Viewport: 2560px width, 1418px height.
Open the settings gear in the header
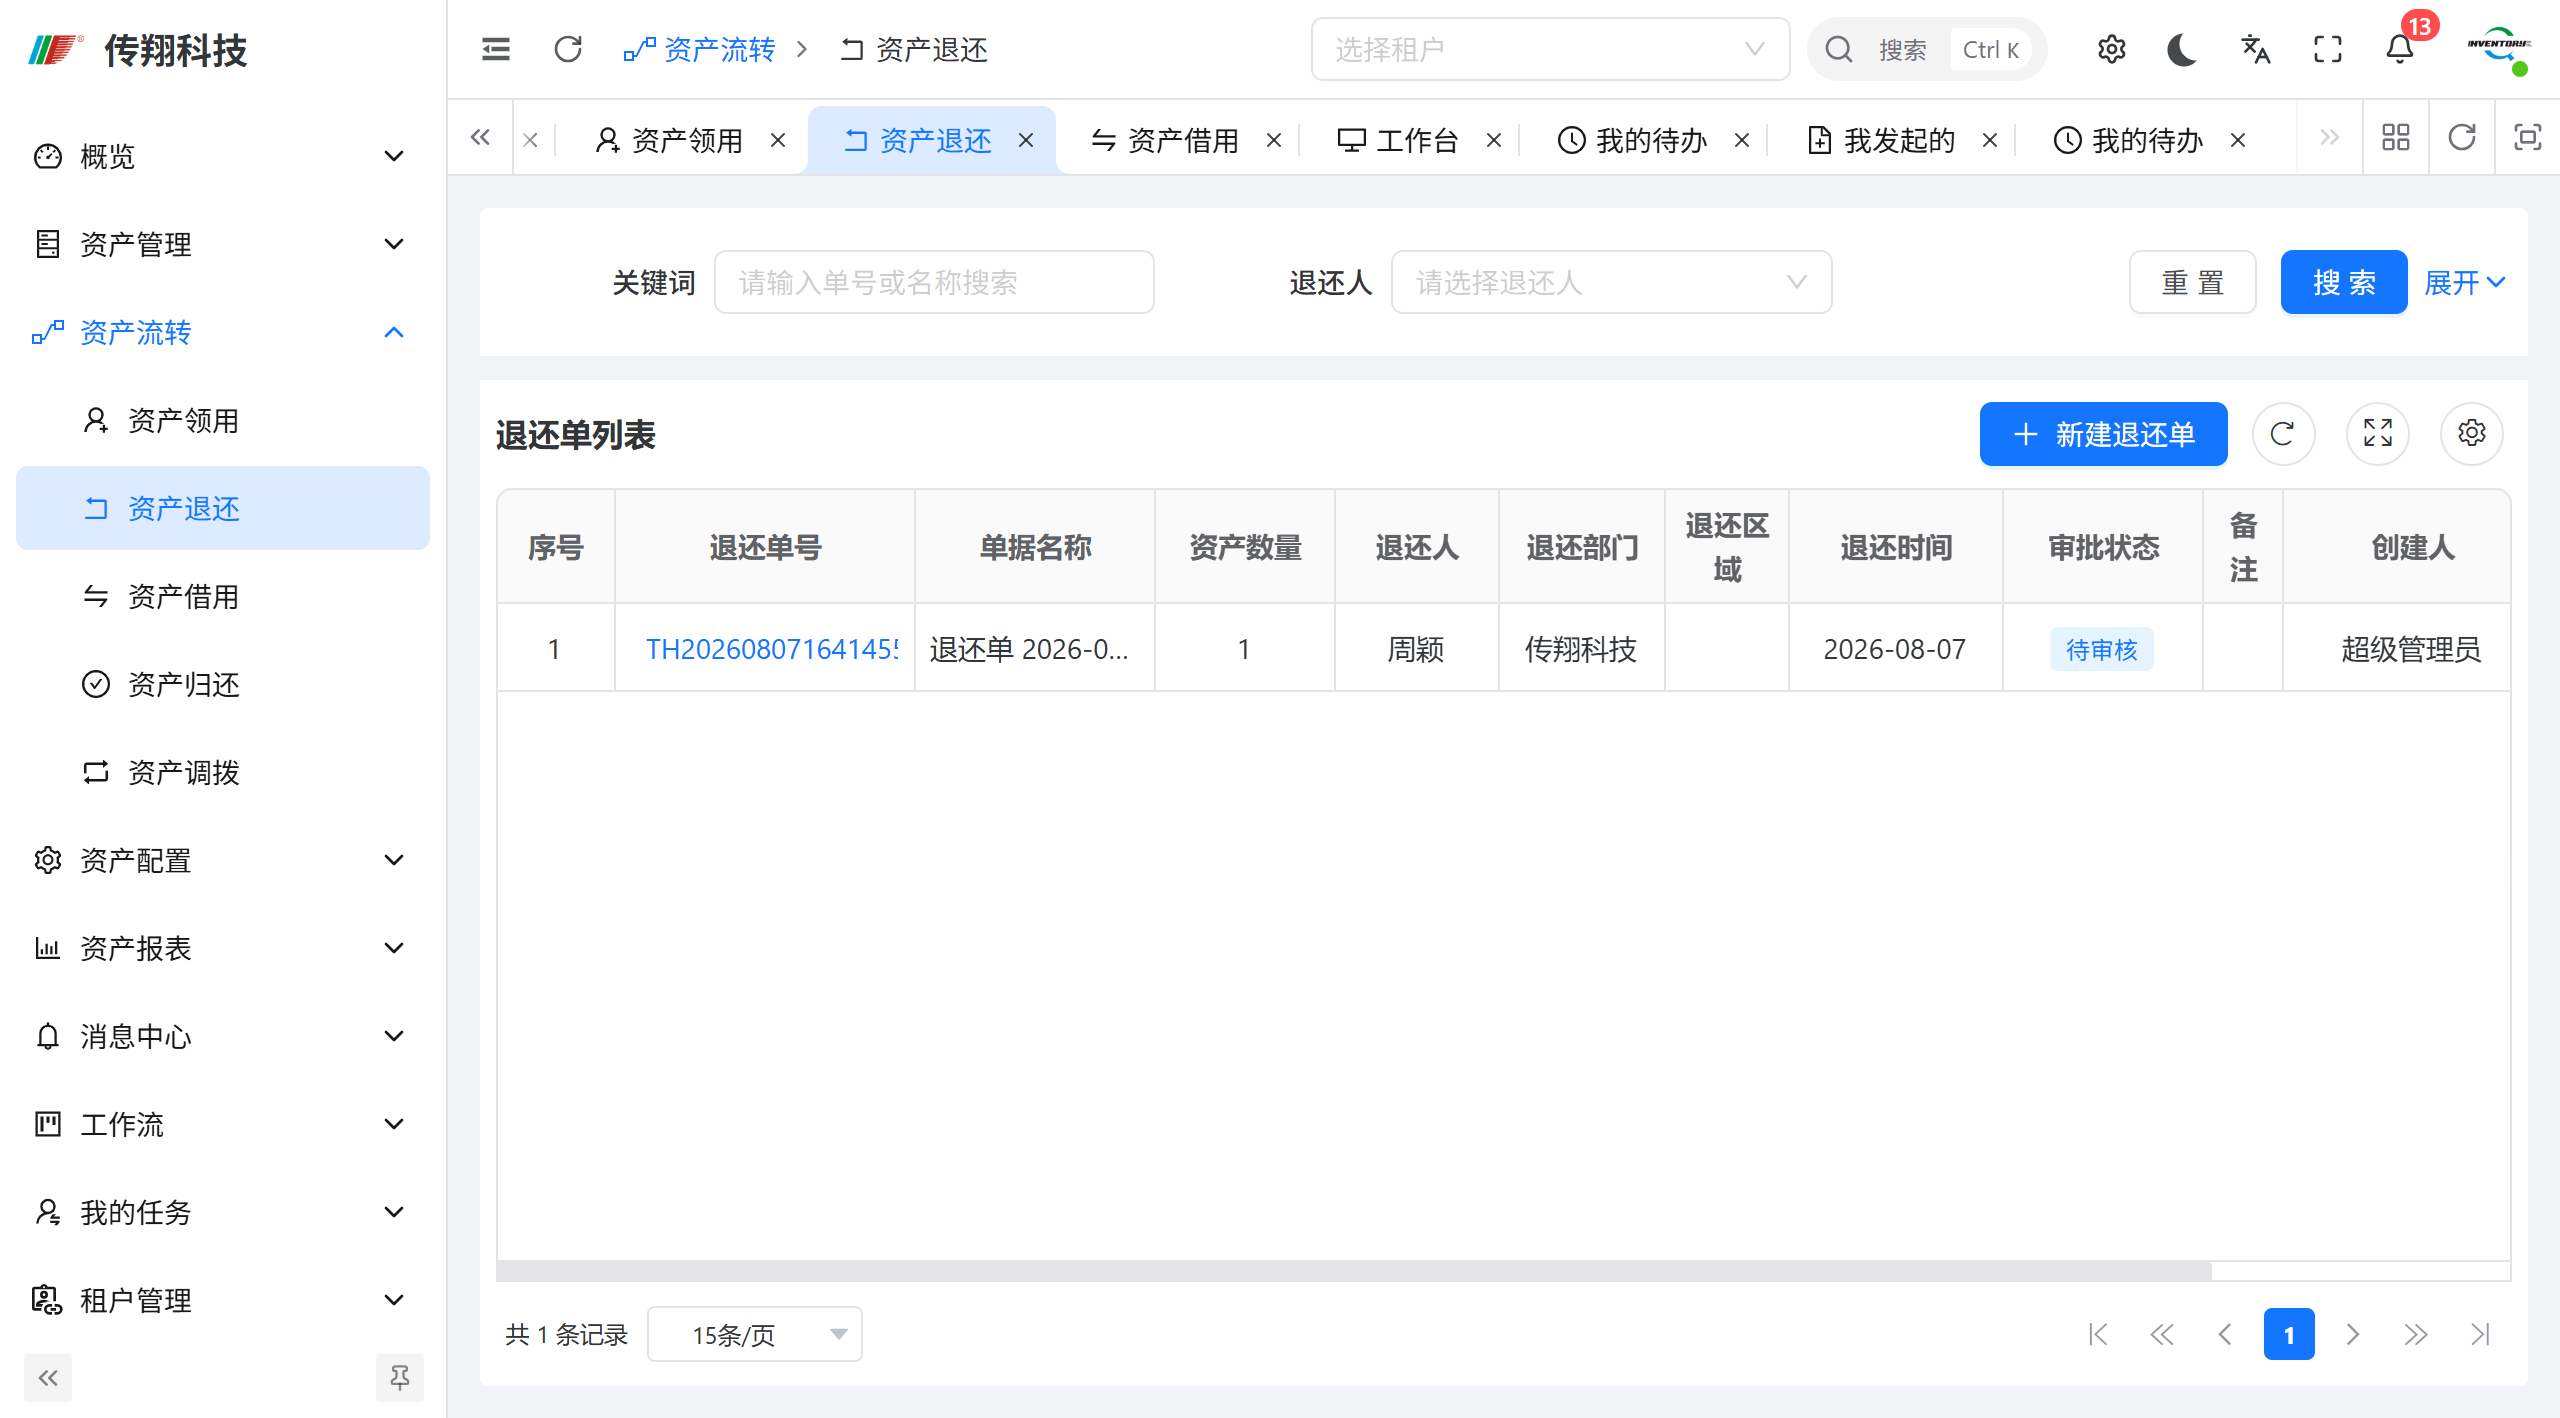click(2111, 49)
